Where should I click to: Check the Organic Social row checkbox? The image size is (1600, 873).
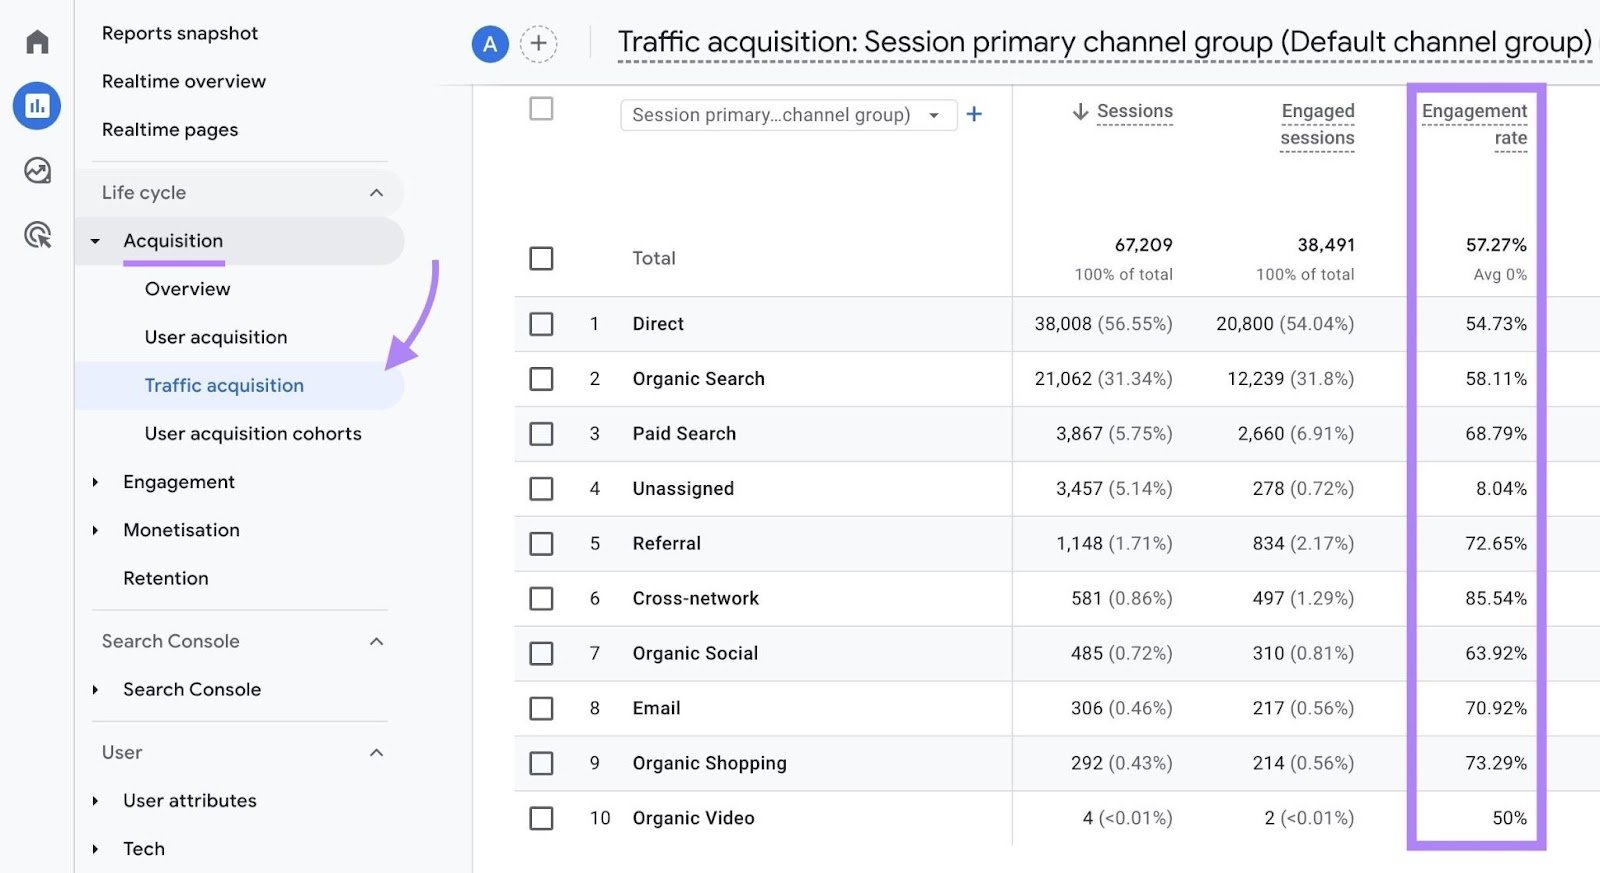(541, 653)
